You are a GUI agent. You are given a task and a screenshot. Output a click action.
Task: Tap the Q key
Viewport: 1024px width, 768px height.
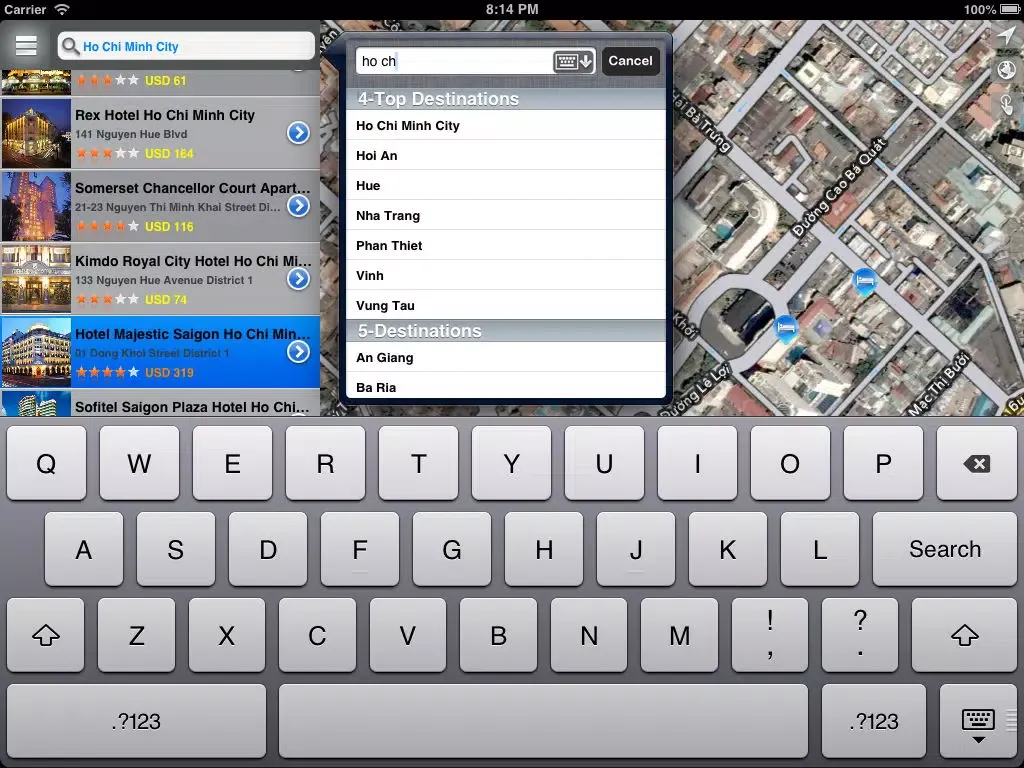click(x=46, y=464)
